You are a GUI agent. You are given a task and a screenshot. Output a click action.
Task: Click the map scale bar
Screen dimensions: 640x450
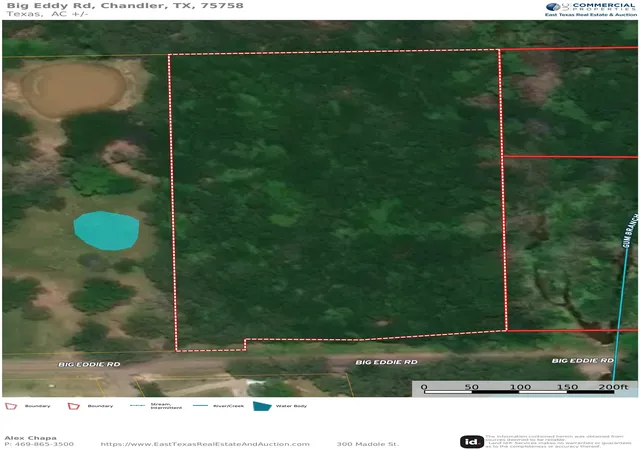(519, 392)
